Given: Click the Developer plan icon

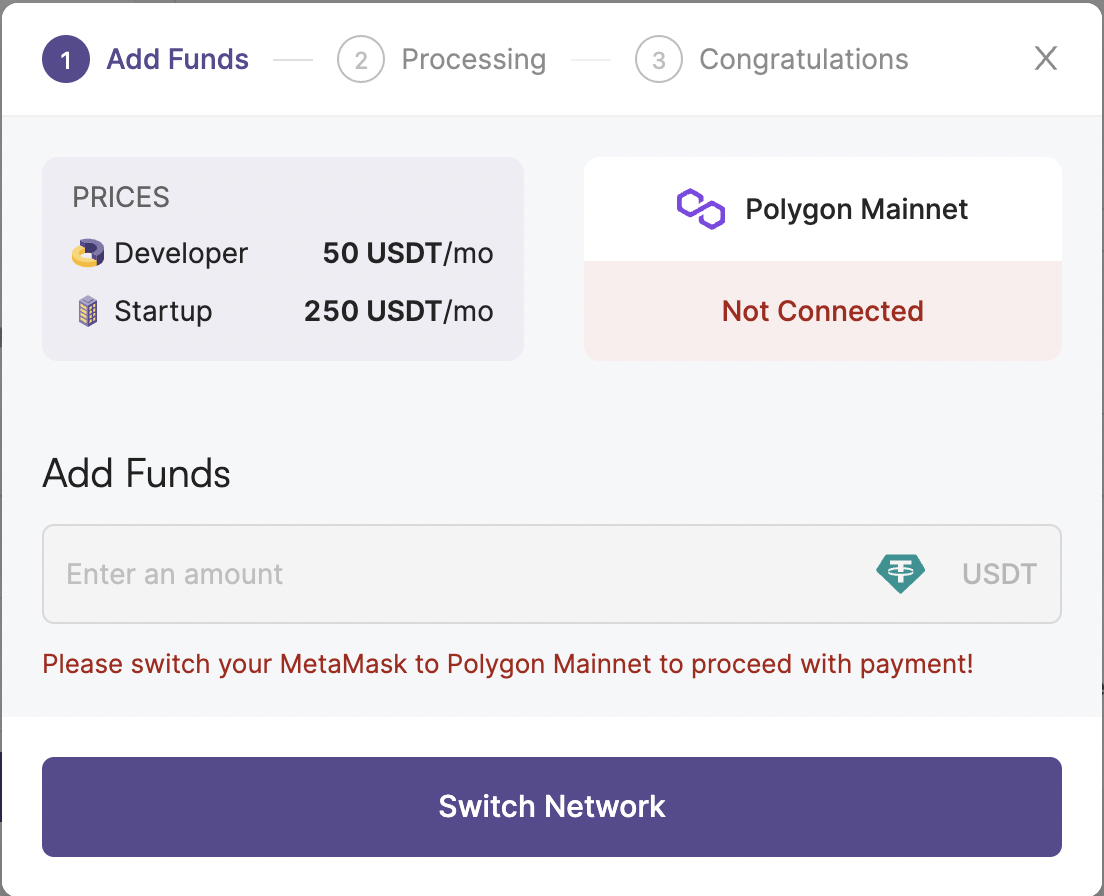Looking at the screenshot, I should (88, 253).
